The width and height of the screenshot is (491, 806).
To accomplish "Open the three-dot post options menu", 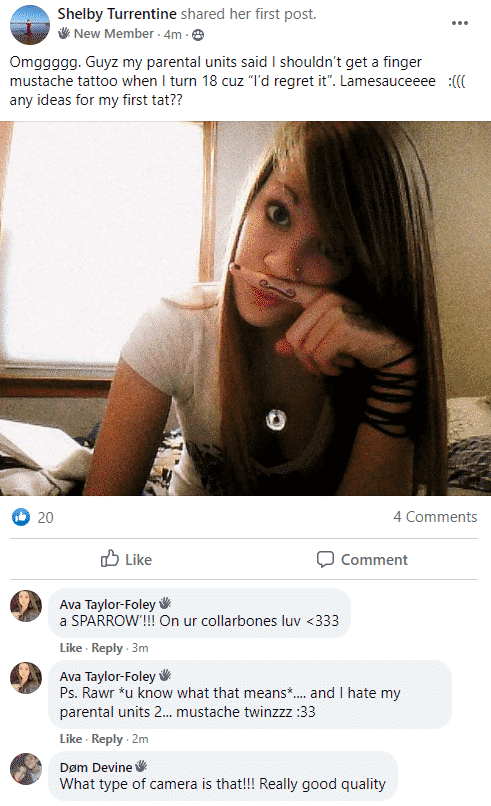I will [459, 23].
